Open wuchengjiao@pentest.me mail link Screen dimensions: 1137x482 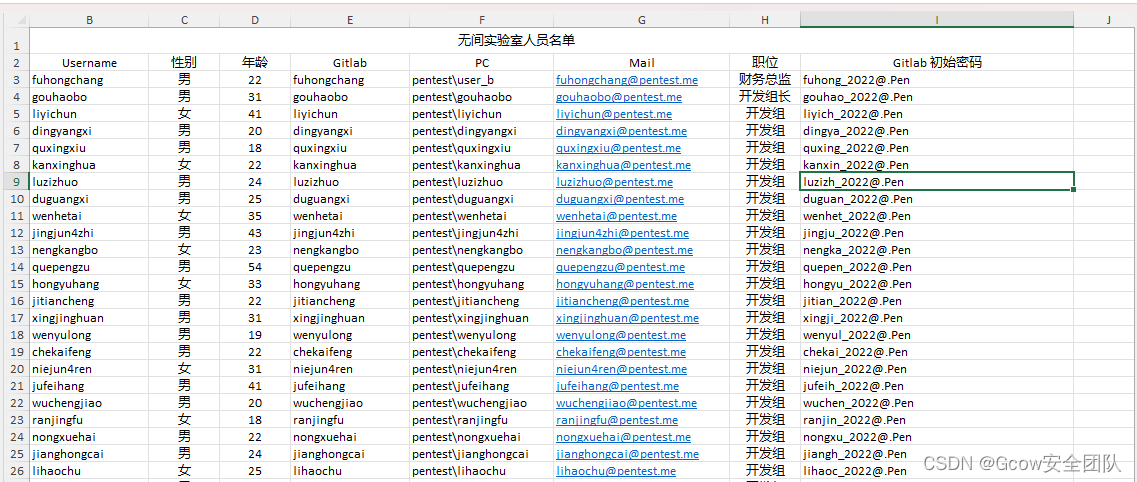(627, 403)
